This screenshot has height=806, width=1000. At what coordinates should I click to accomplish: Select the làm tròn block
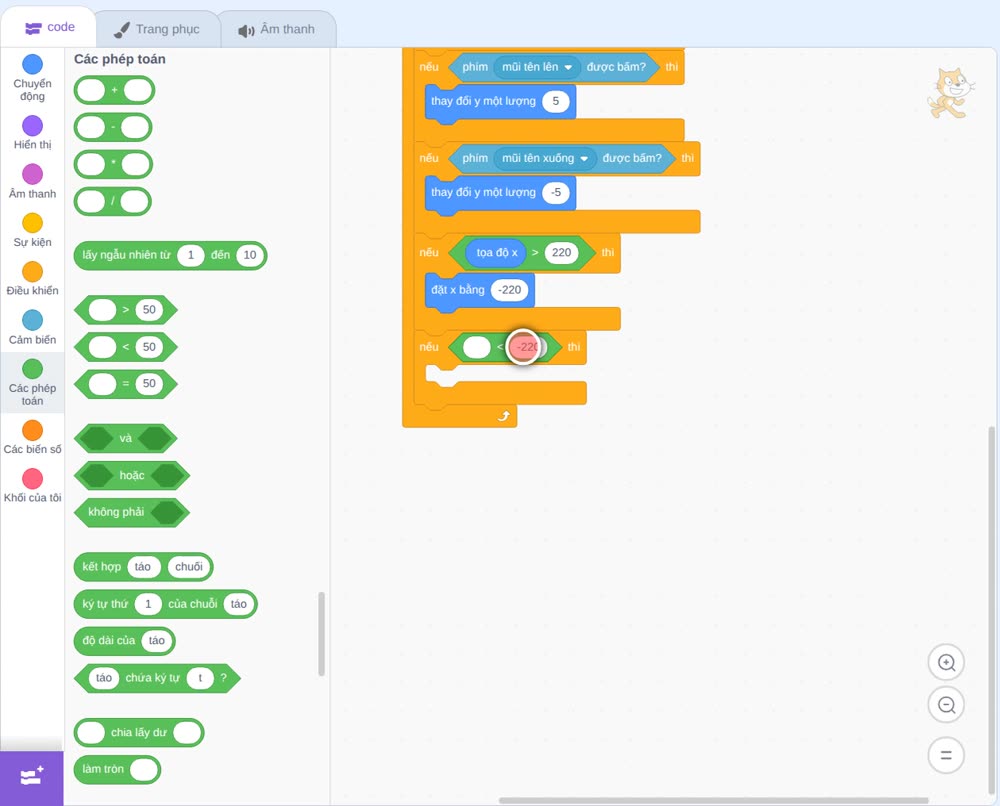click(117, 770)
